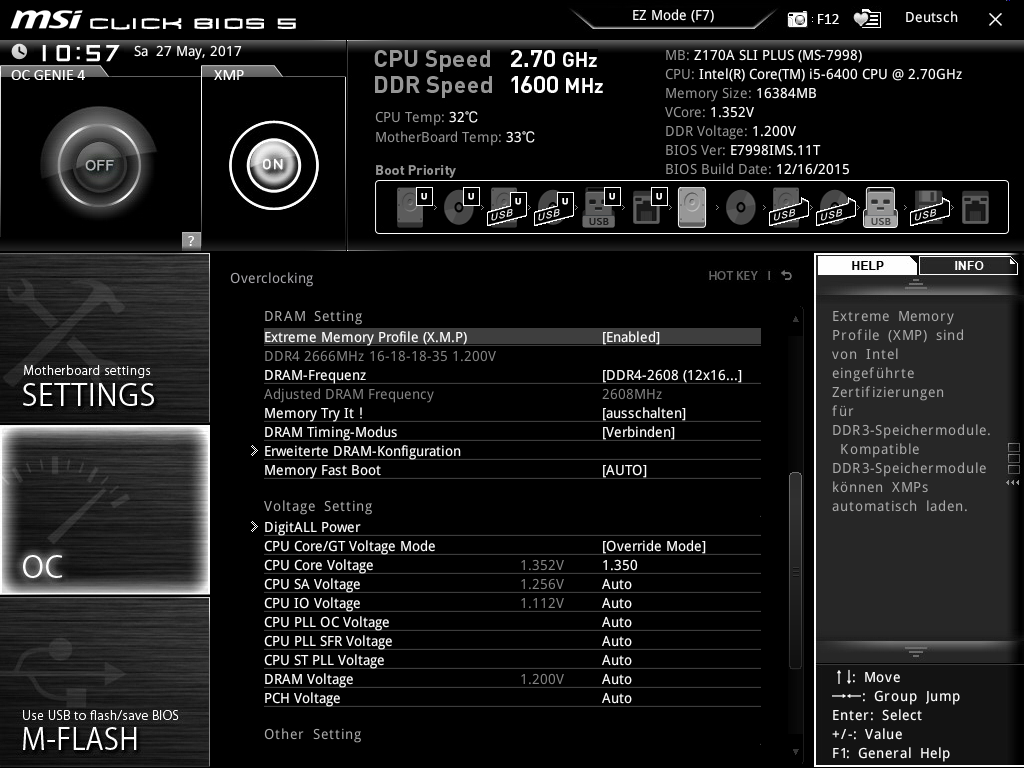The image size is (1024, 768).
Task: Click the date Sa 27 May, 2017
Action: click(x=187, y=51)
